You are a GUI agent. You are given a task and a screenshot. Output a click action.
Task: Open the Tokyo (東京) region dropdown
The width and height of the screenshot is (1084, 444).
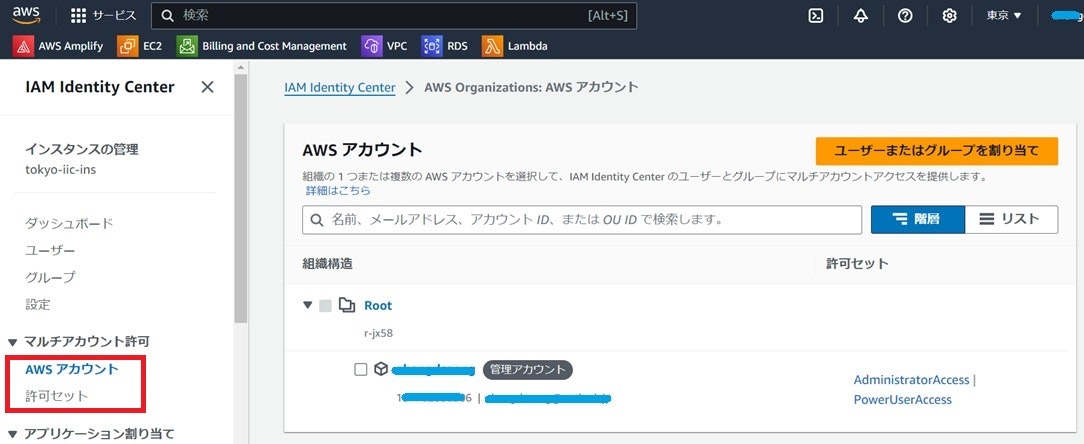(x=1004, y=15)
